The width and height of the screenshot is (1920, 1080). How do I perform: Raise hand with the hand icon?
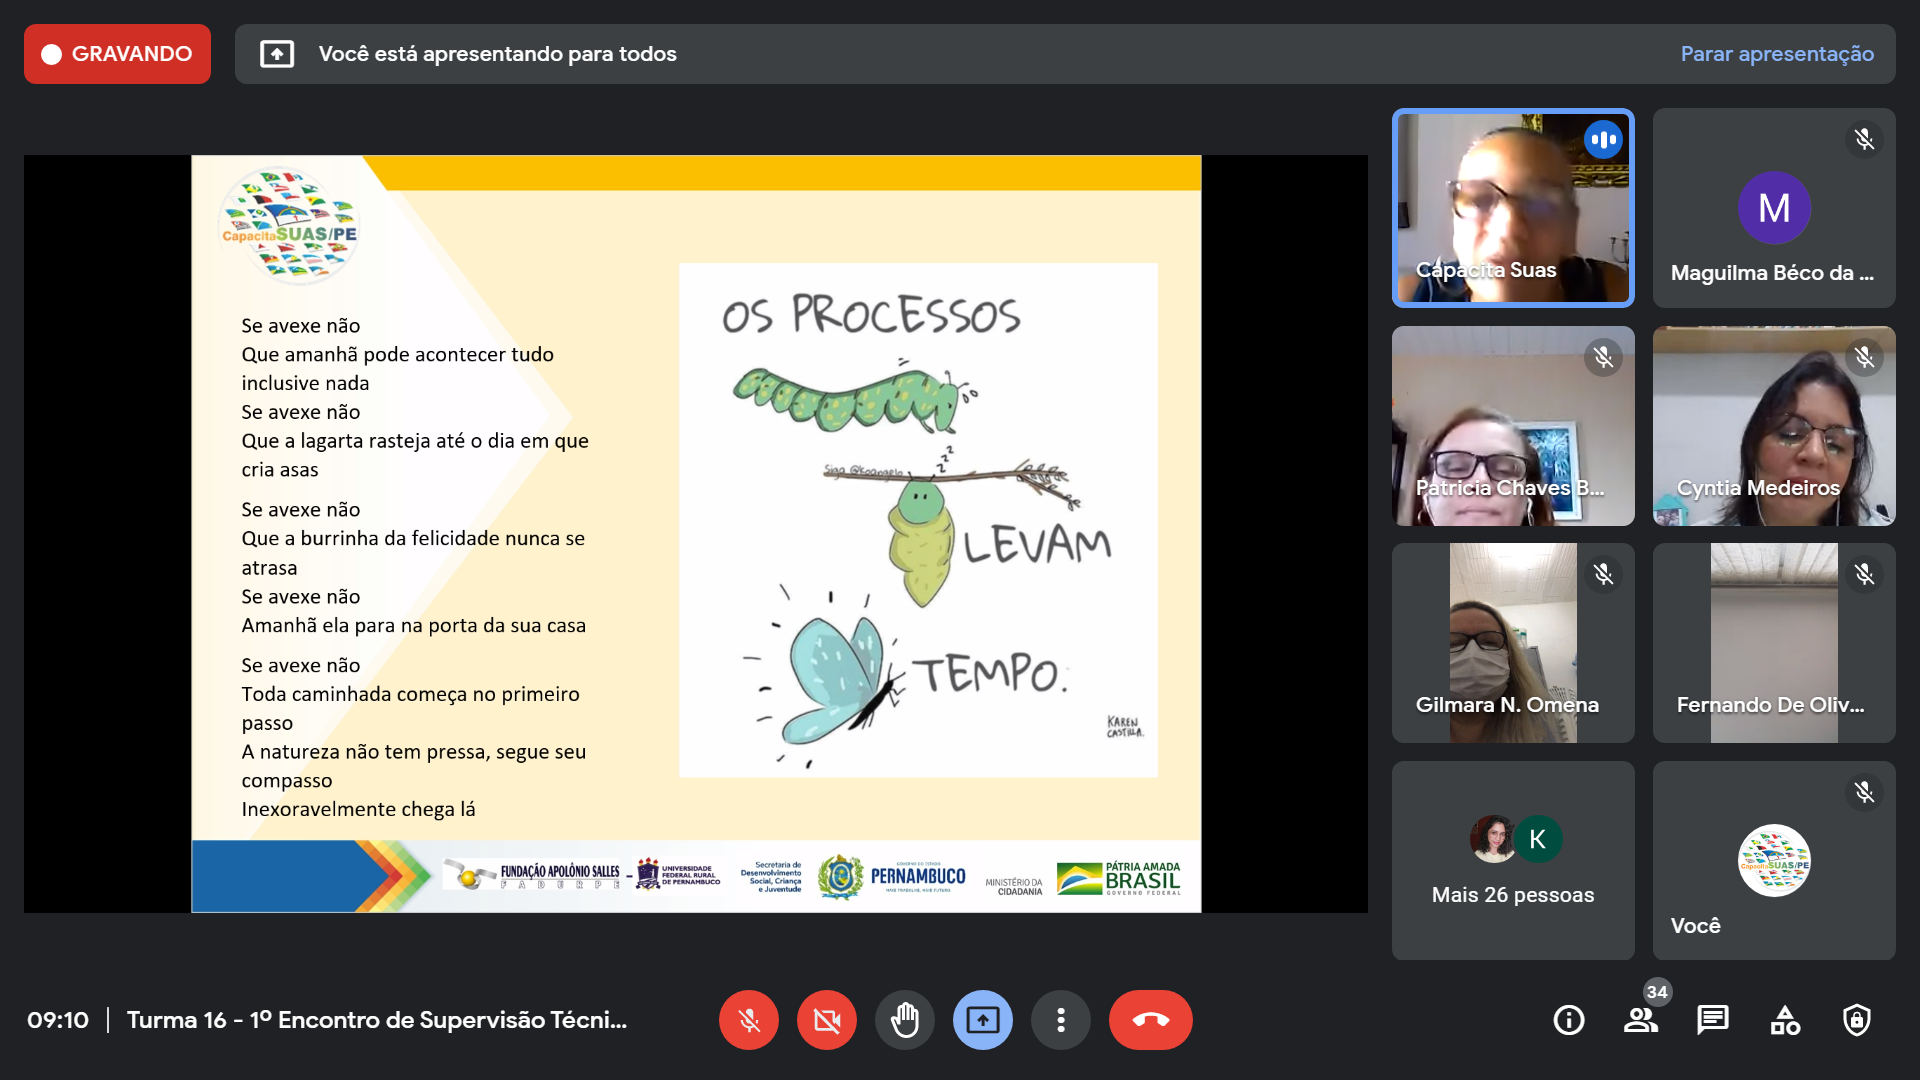coord(904,1020)
